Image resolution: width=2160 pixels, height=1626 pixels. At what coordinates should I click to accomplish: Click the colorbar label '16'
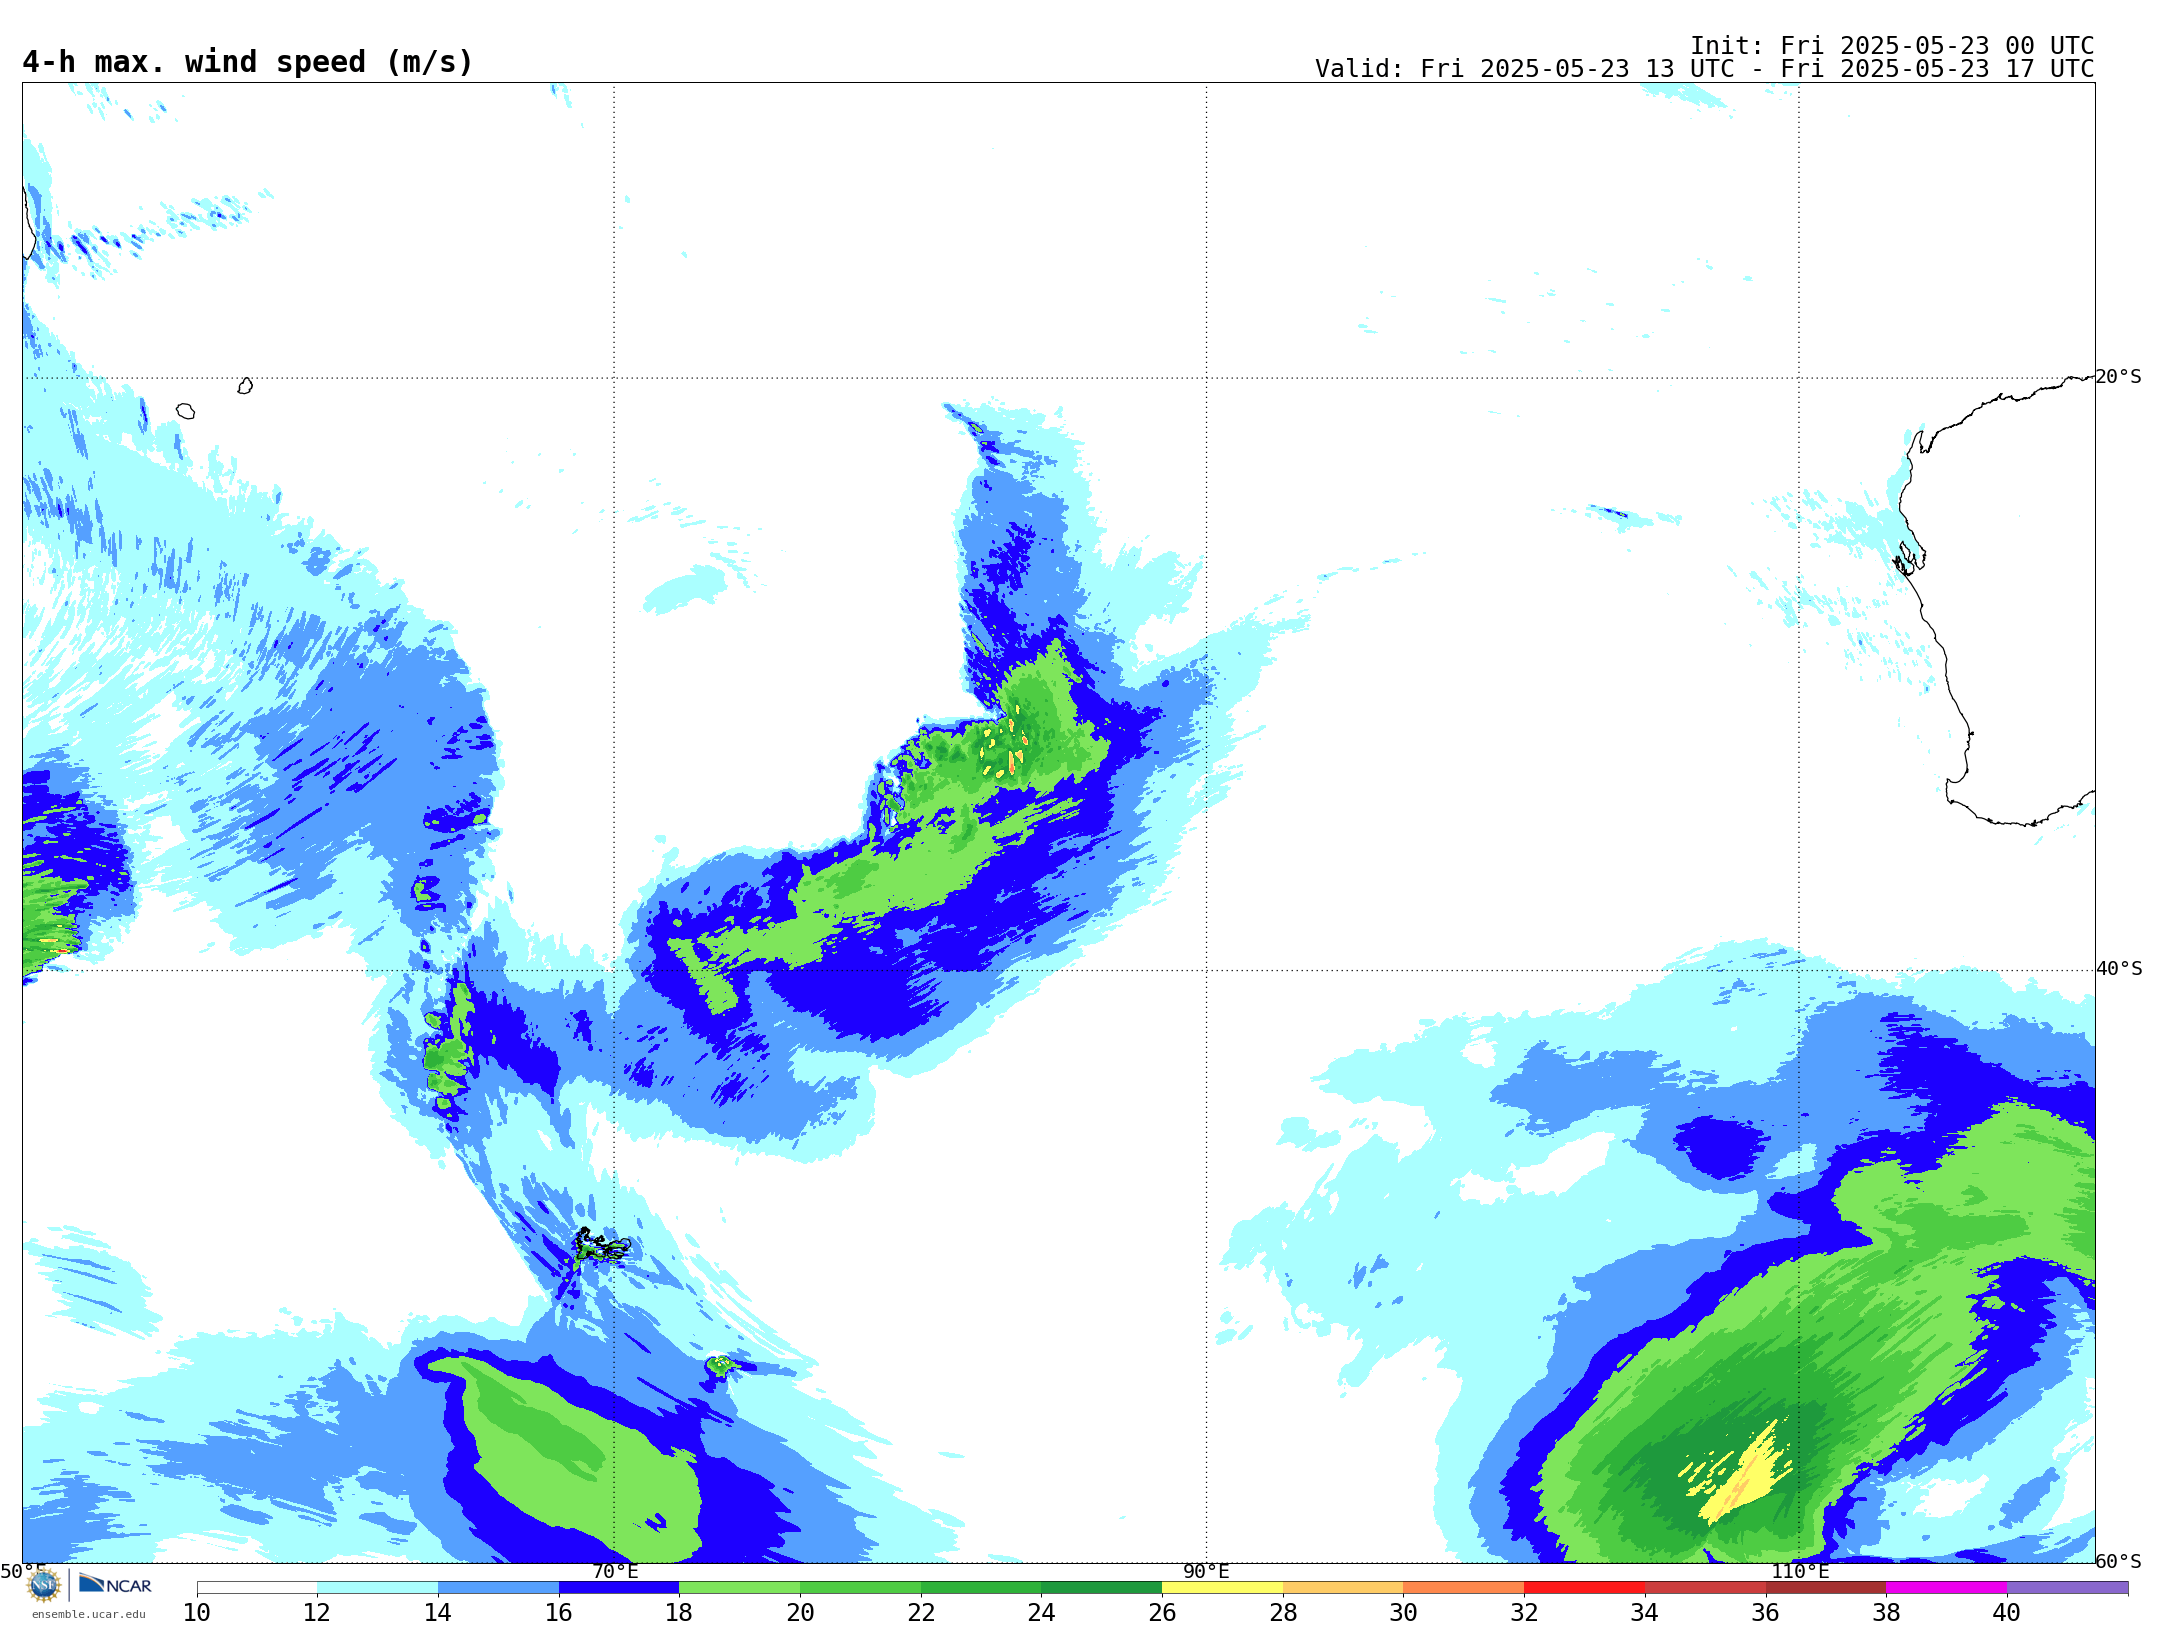tap(559, 1612)
